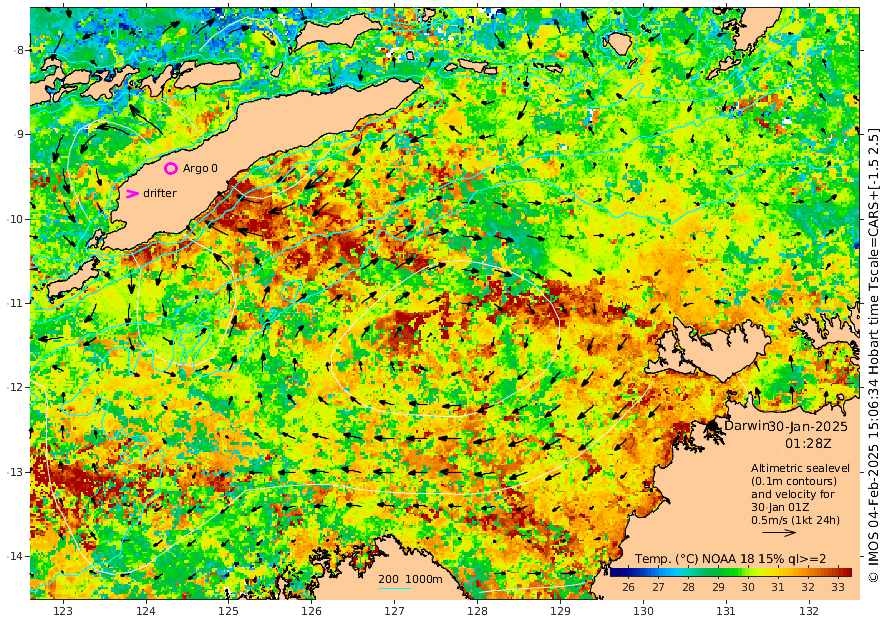Image resolution: width=880 pixels, height=630 pixels.
Task: Click longitude axis label 132
Action: (x=809, y=611)
